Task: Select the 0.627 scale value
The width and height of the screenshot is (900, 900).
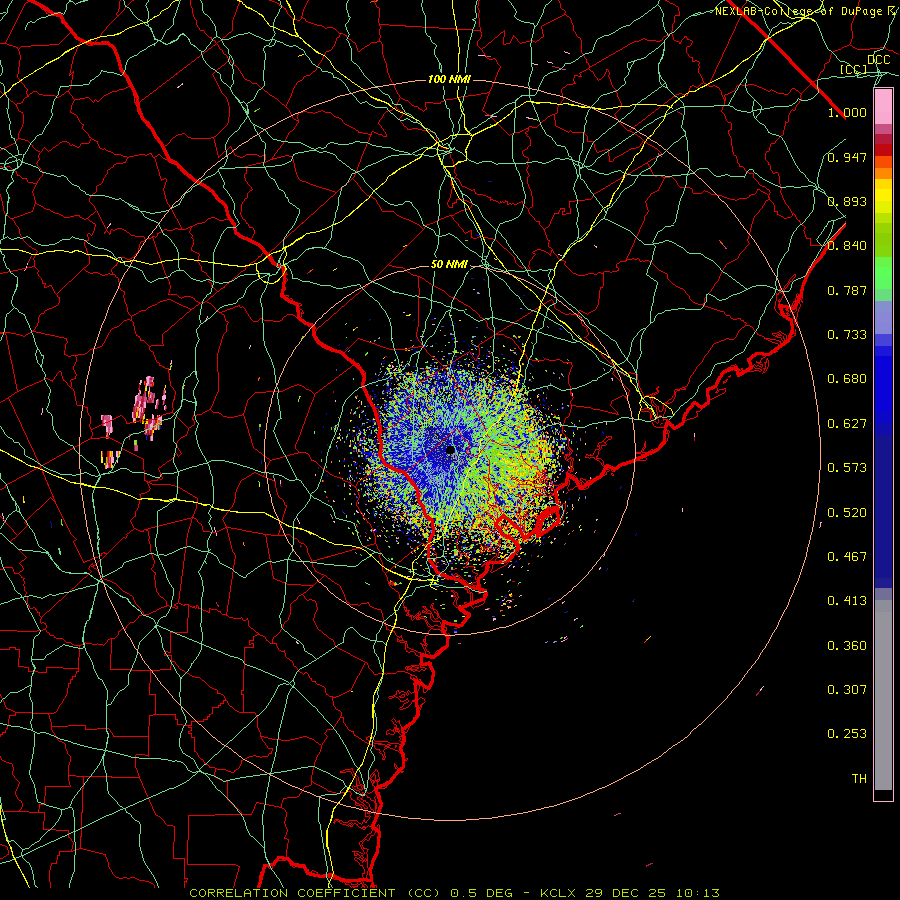Action: pyautogui.click(x=847, y=424)
